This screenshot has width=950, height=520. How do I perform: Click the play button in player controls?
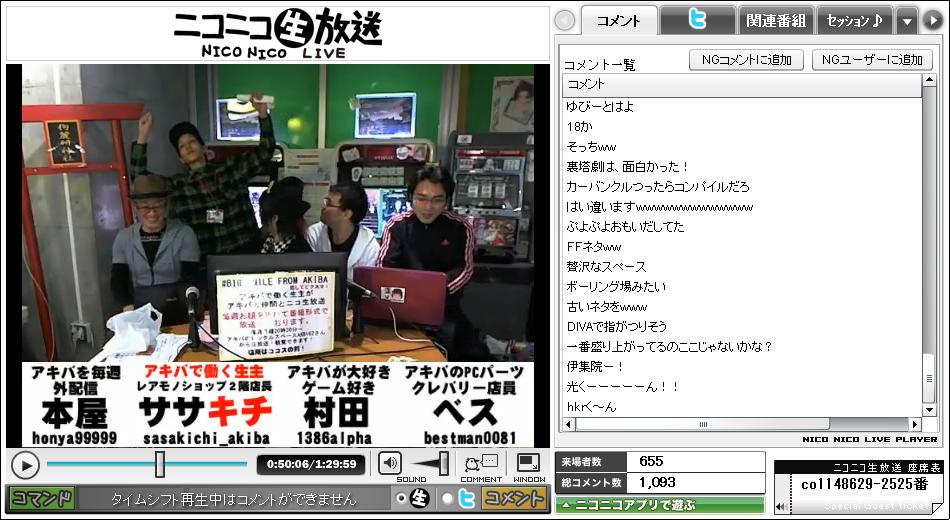[x=25, y=465]
